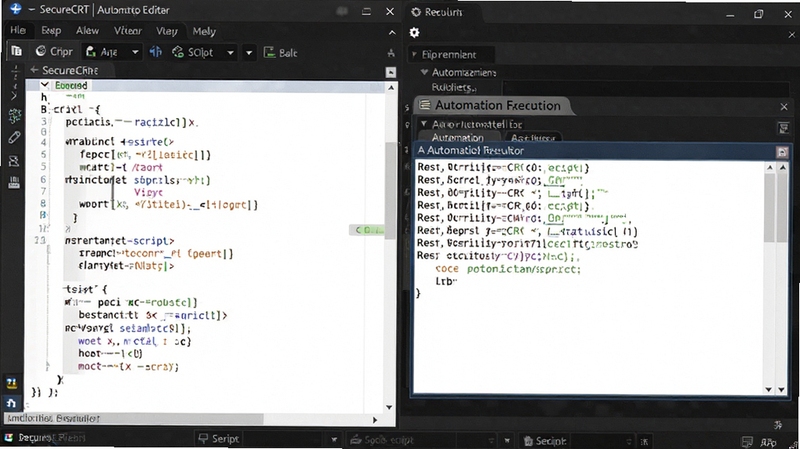
Task: Click the results pane inner scrollbar up arrow
Action: point(770,167)
